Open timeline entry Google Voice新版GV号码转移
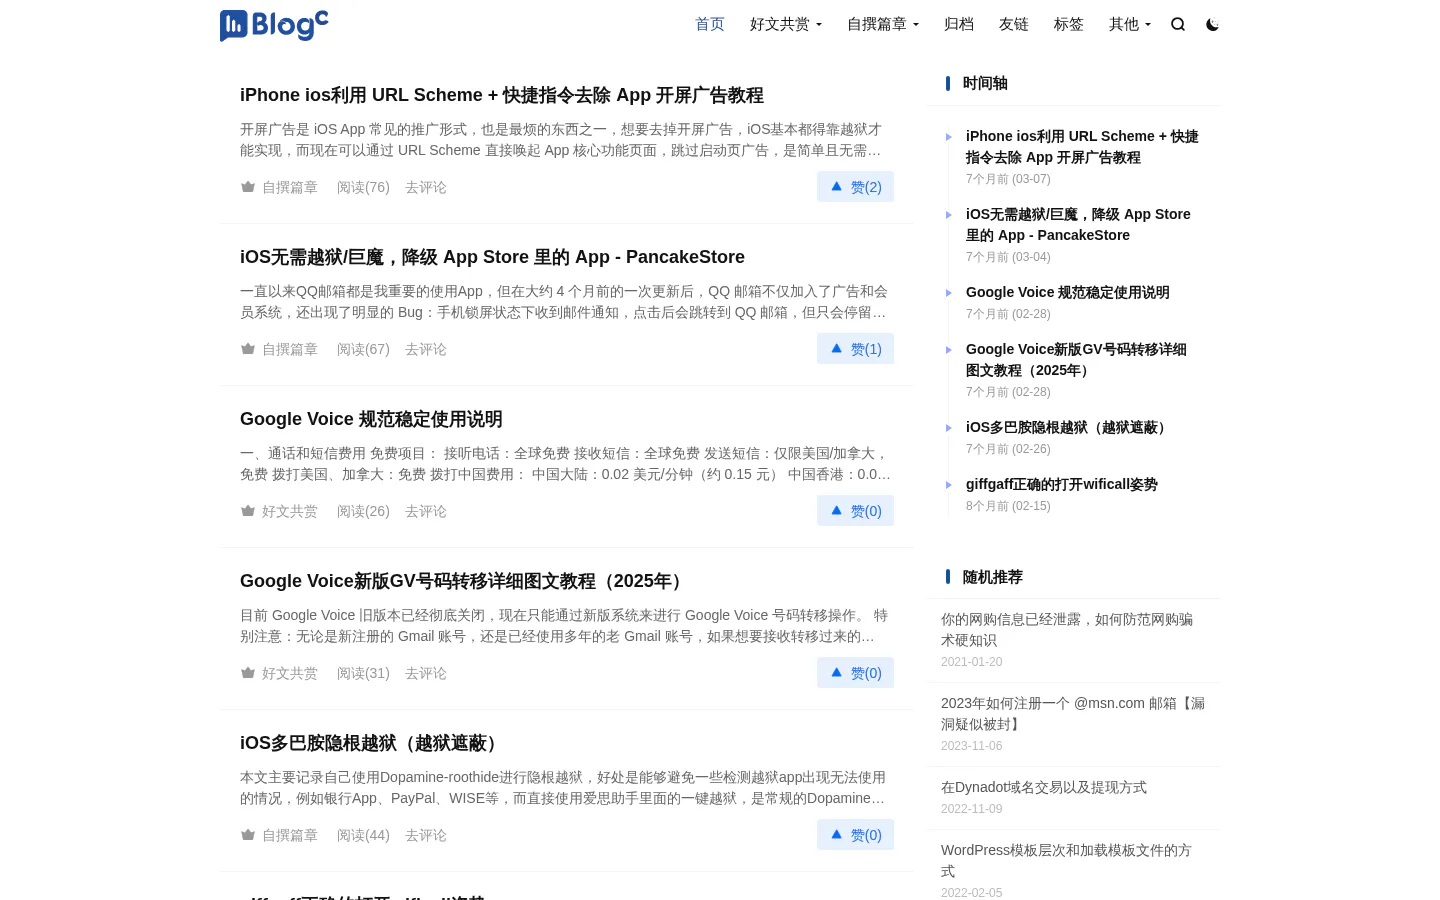 1076,359
